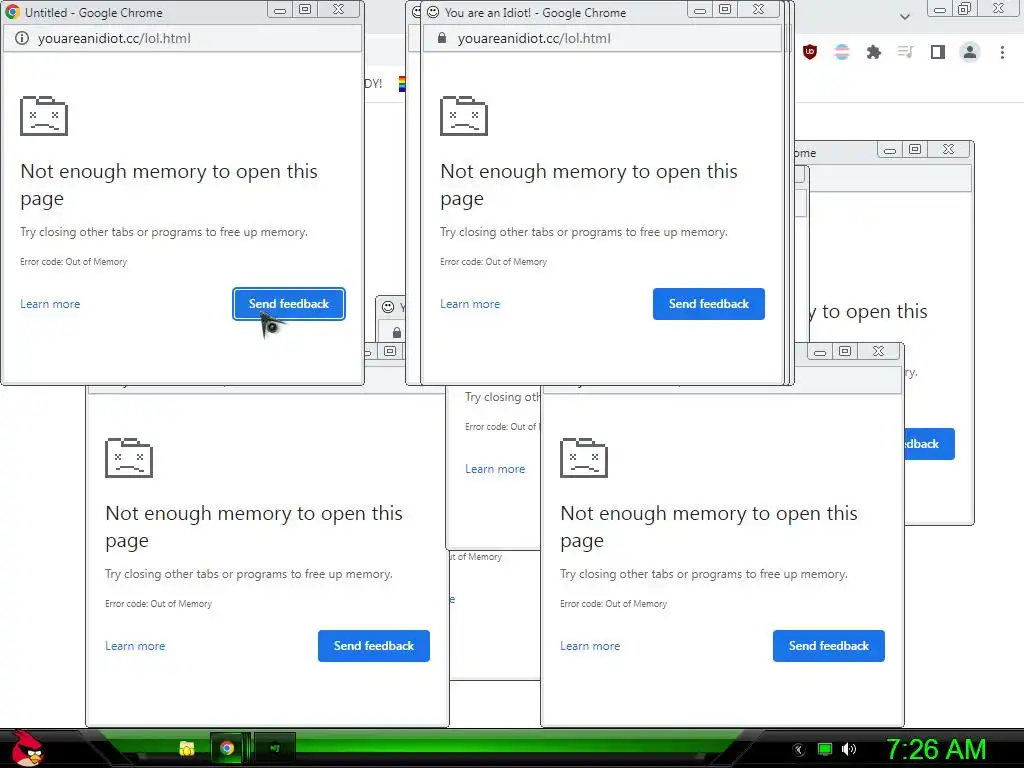Click Send feedback in the Untitled window

pyautogui.click(x=289, y=304)
